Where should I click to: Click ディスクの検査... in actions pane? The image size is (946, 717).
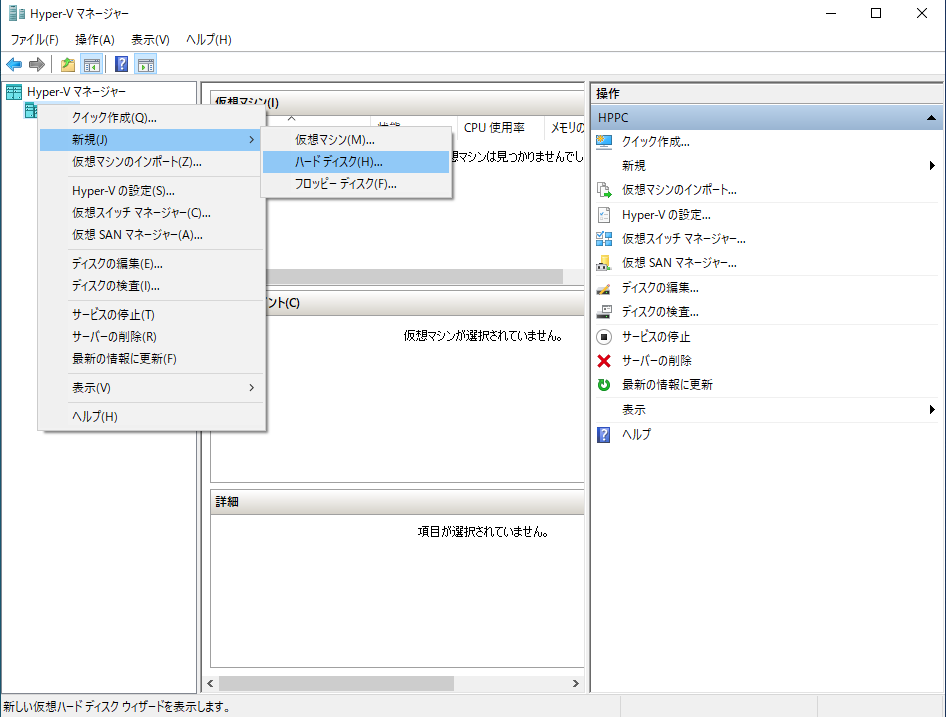(661, 312)
